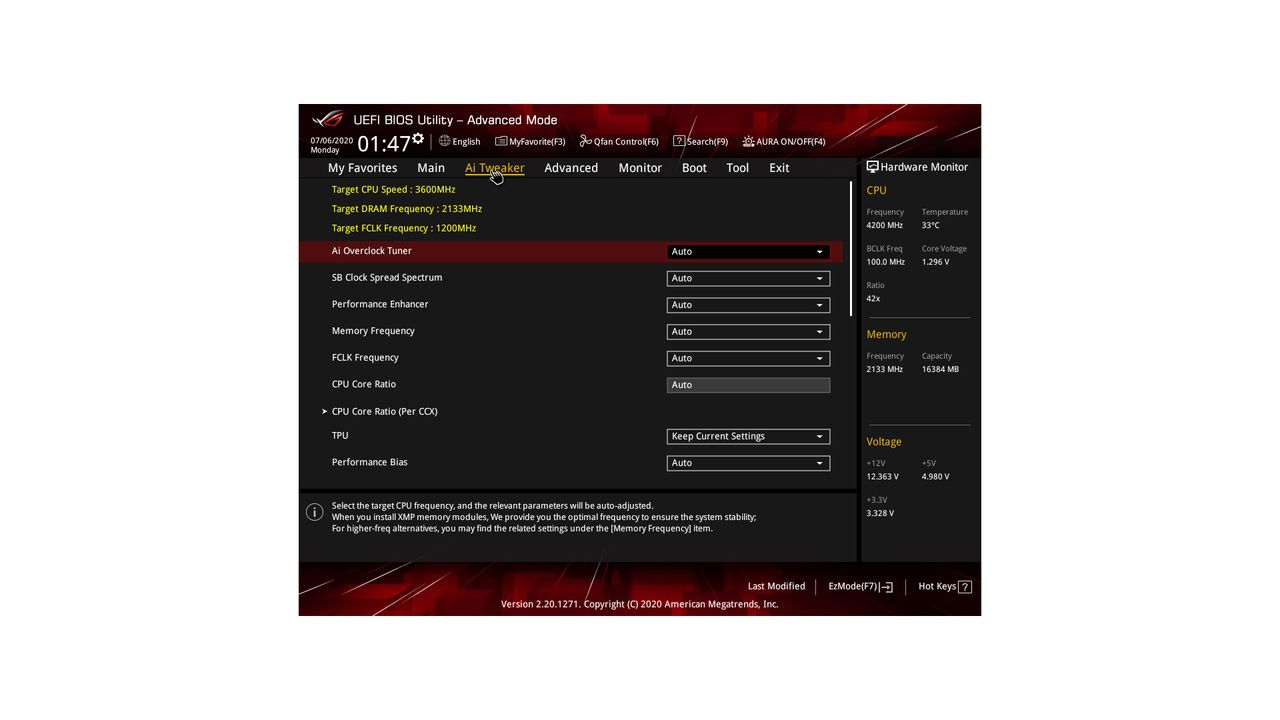The width and height of the screenshot is (1280, 720).
Task: Click the Ratio 42x value
Action: [873, 299]
